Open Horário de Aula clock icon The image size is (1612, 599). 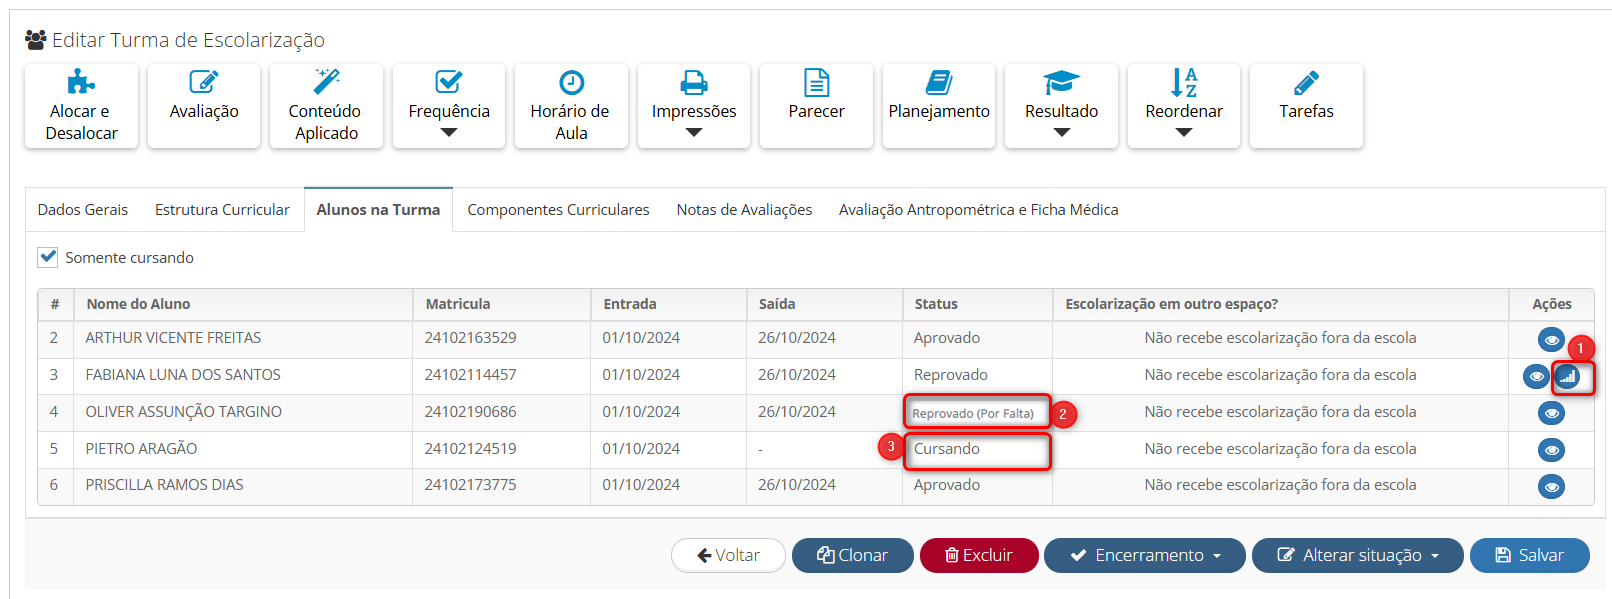tap(571, 83)
